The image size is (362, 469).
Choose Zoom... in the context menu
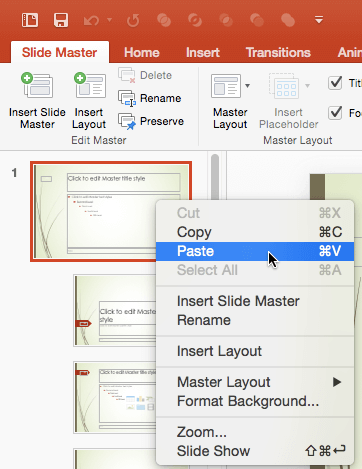(255, 432)
